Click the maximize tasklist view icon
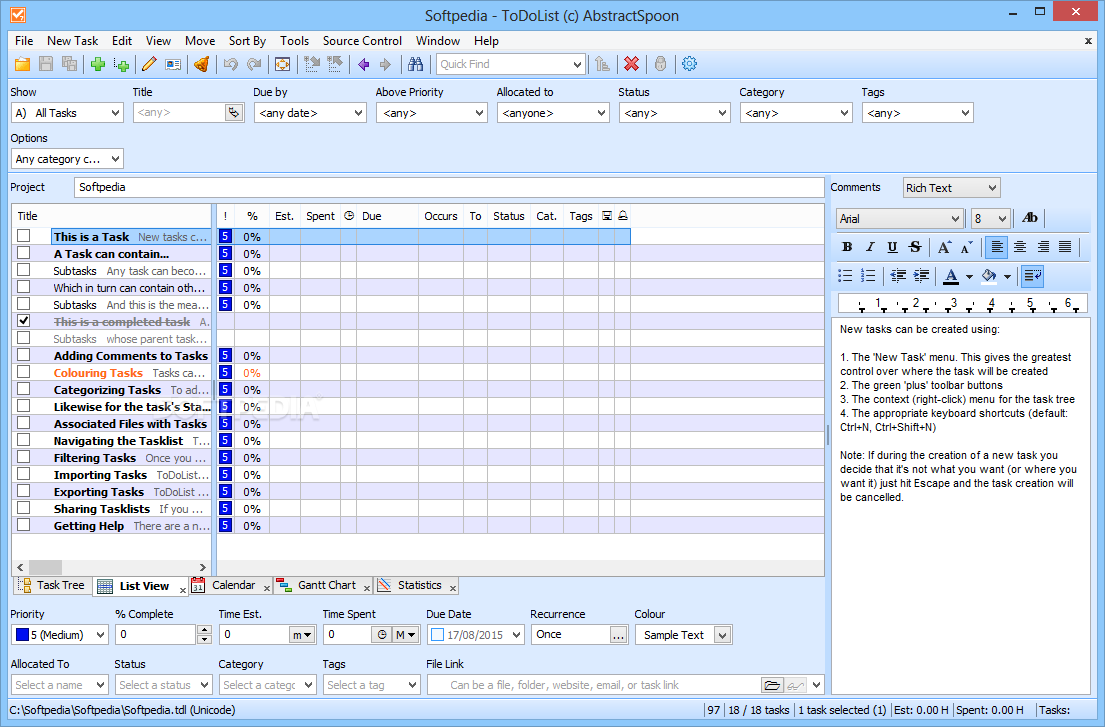Image resolution: width=1105 pixels, height=727 pixels. pyautogui.click(x=283, y=64)
